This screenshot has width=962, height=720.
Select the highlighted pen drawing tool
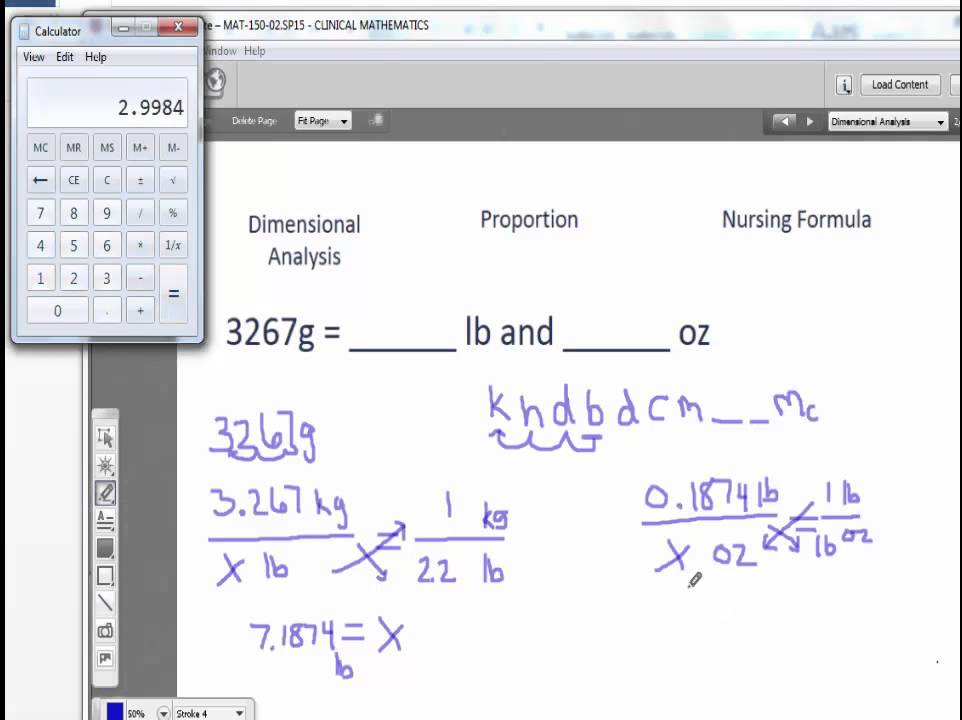105,493
